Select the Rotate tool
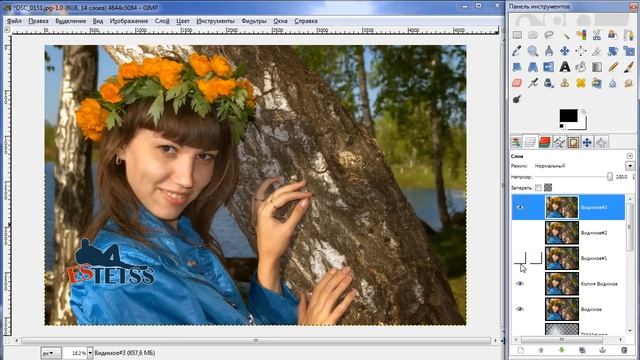This screenshot has height=360, width=640. pos(613,51)
